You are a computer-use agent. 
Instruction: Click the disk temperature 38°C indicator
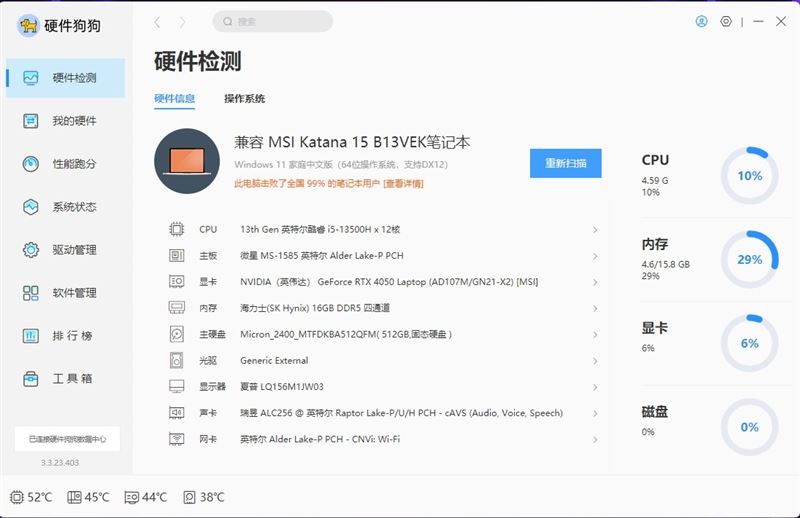pyautogui.click(x=204, y=497)
